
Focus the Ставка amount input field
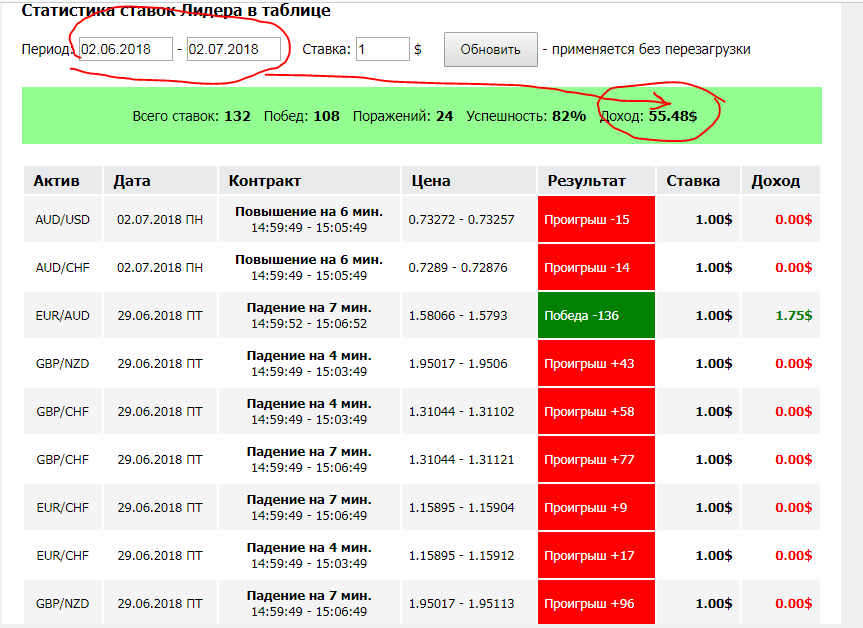pyautogui.click(x=383, y=49)
